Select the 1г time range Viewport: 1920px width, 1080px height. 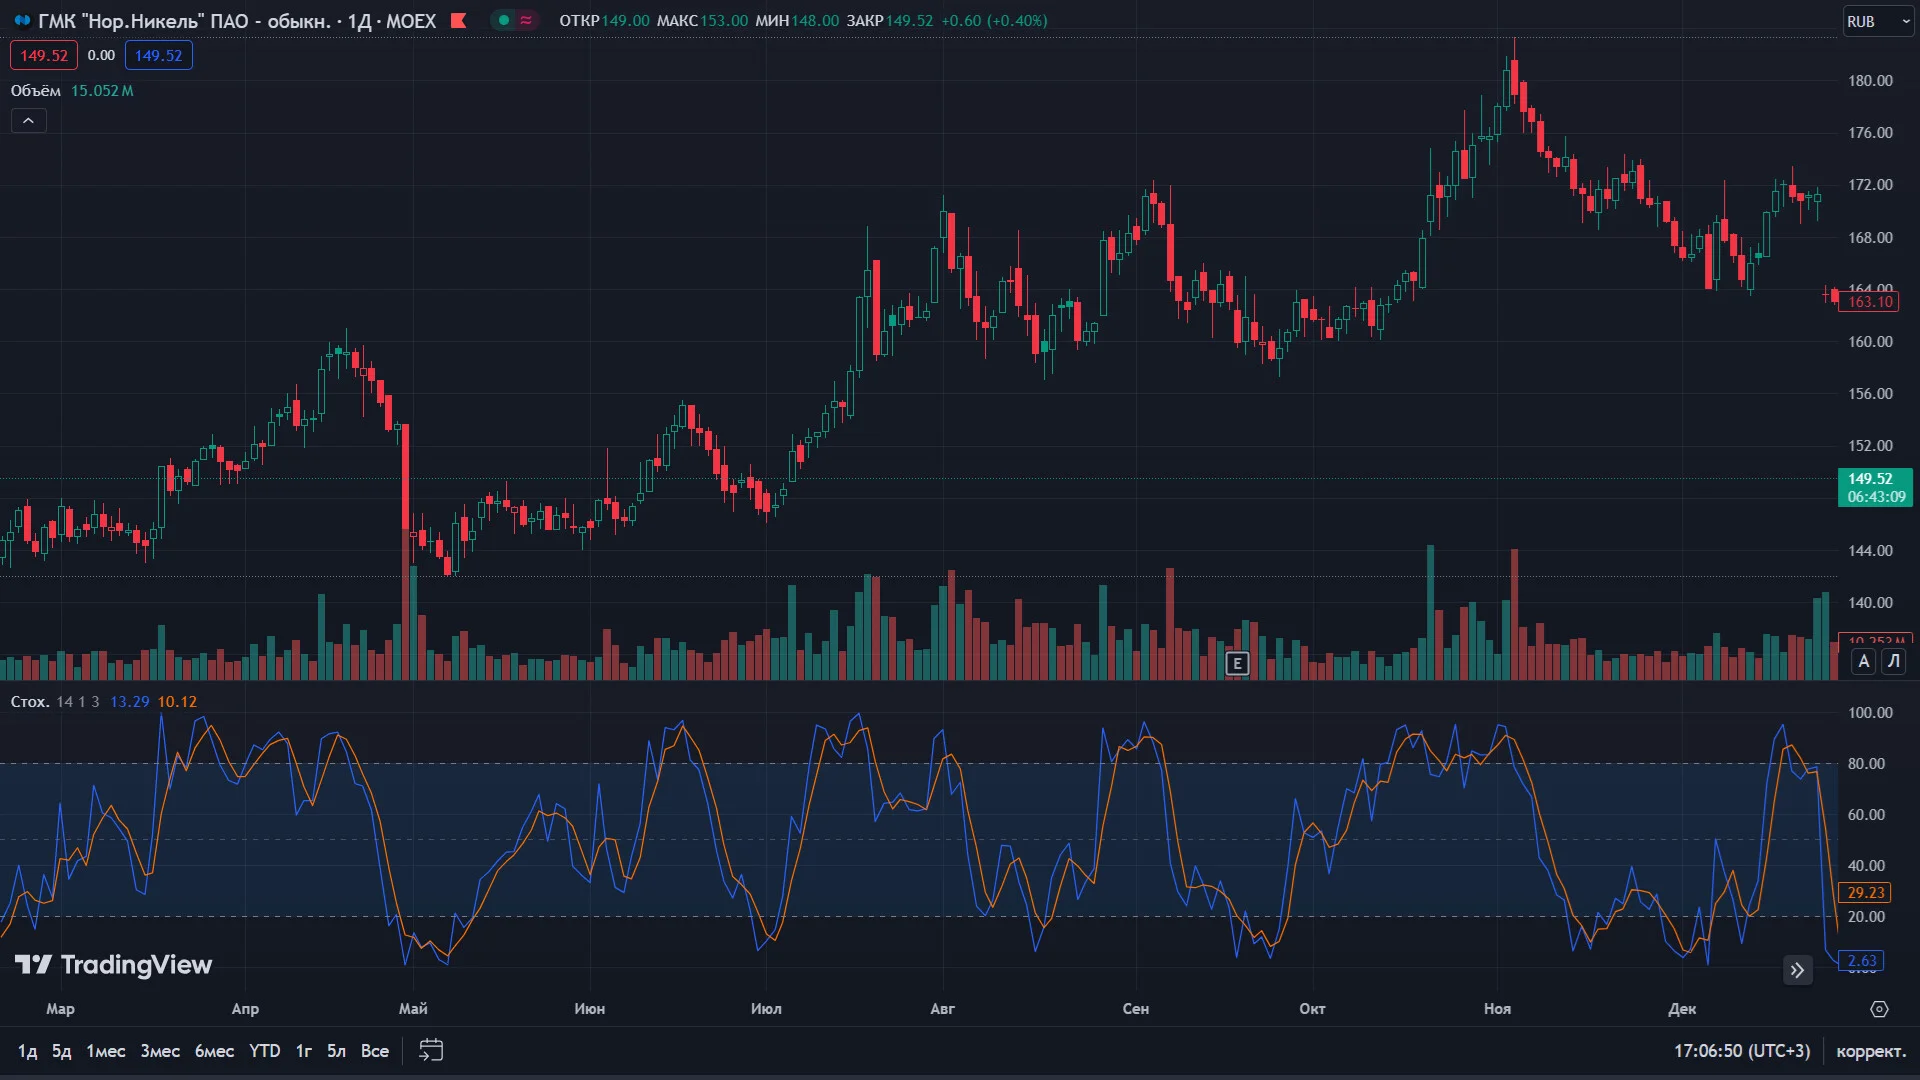[304, 1051]
